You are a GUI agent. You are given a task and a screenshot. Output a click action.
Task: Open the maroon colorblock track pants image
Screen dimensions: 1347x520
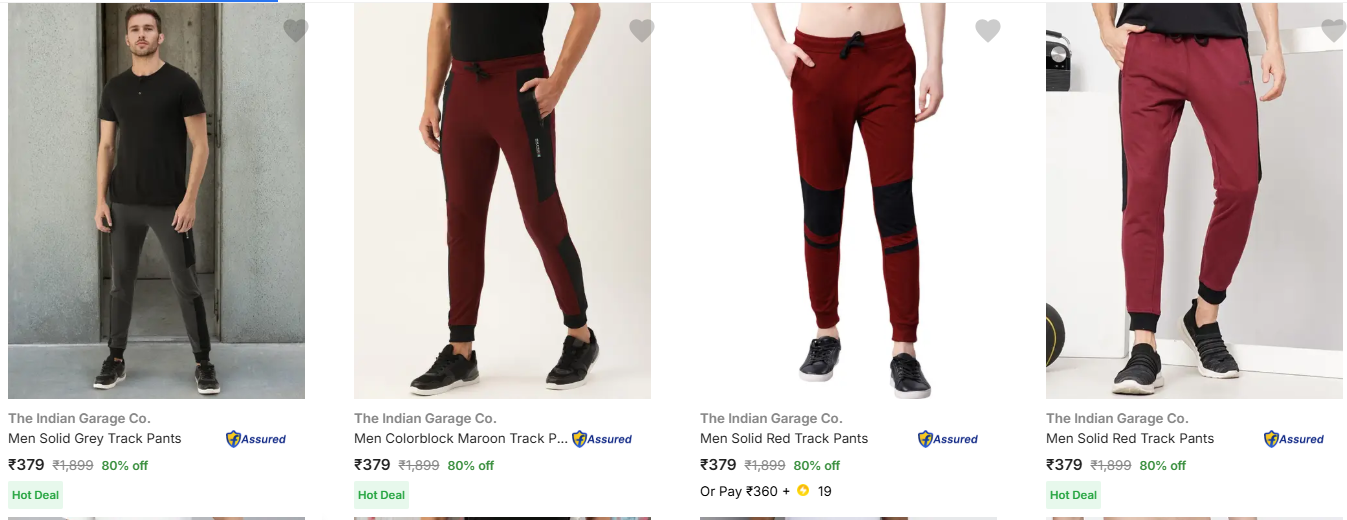[x=502, y=200]
